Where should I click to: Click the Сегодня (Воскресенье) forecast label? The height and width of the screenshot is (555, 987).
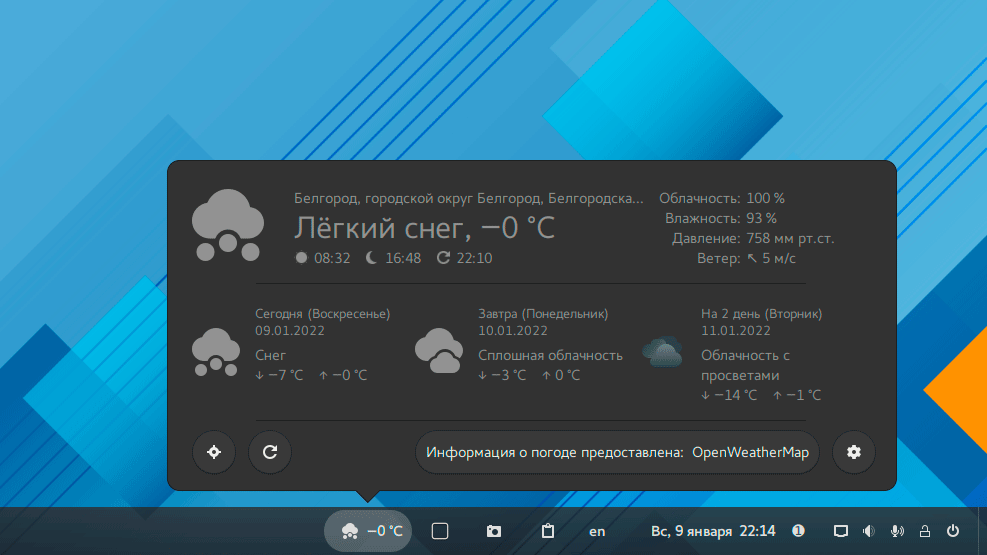pyautogui.click(x=322, y=313)
